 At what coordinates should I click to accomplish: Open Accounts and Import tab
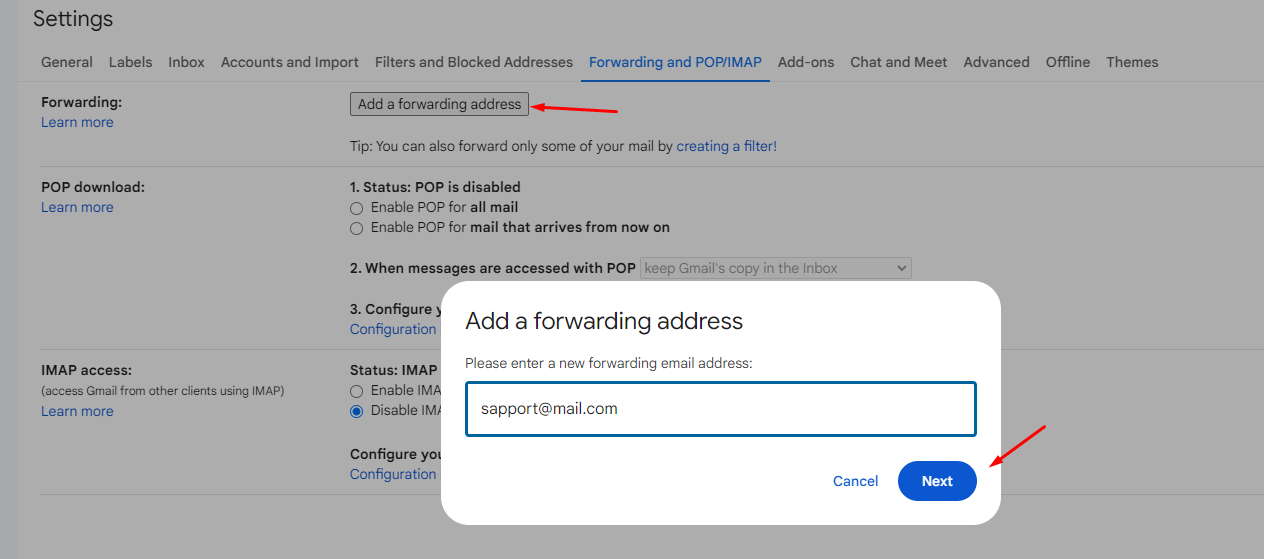[289, 62]
